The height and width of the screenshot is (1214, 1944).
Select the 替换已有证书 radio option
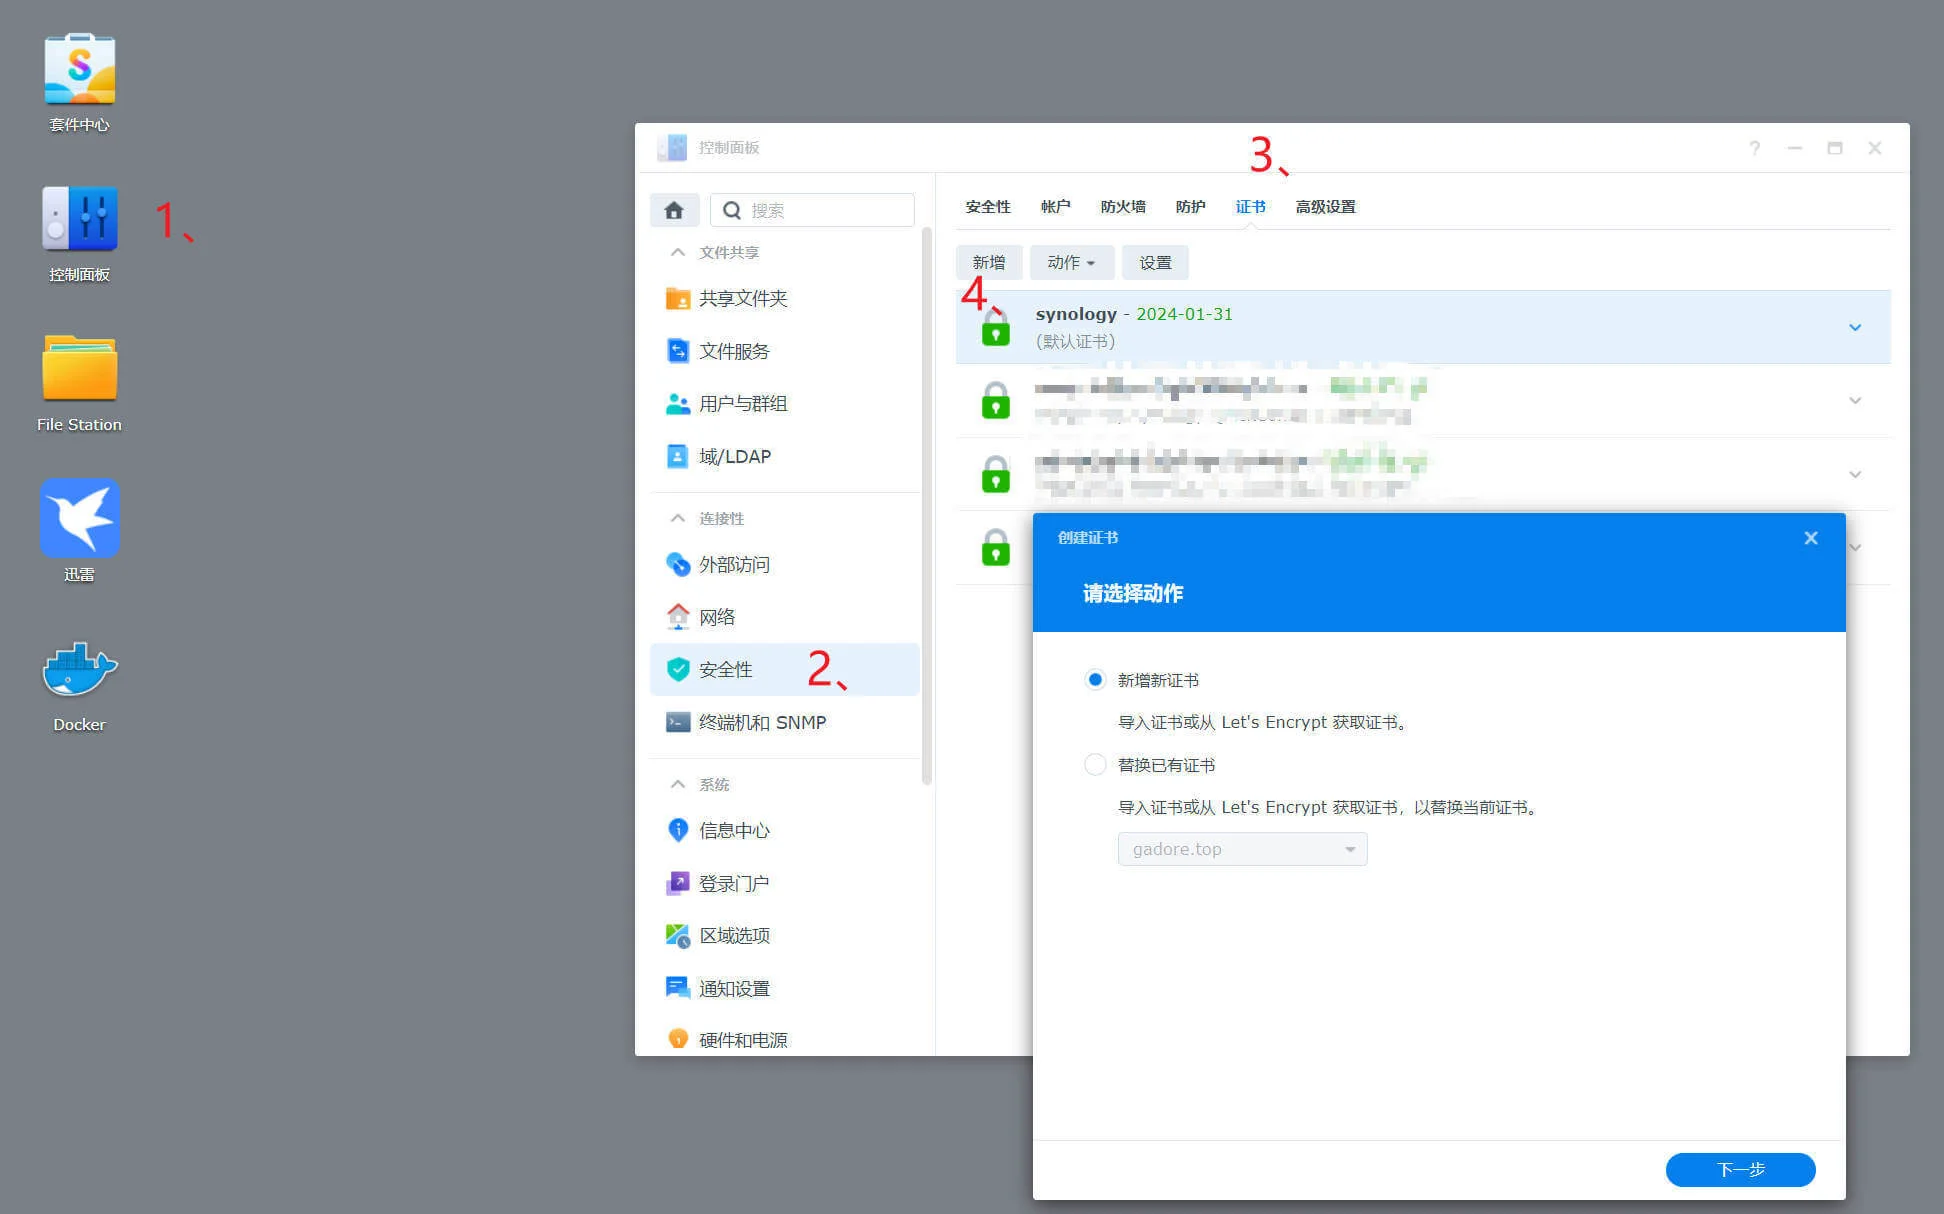point(1095,765)
